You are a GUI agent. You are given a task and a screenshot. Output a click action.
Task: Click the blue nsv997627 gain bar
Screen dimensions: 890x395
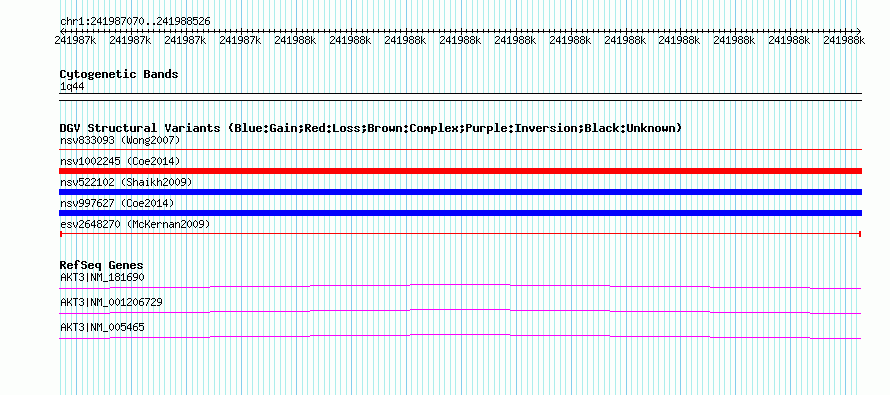(x=460, y=213)
